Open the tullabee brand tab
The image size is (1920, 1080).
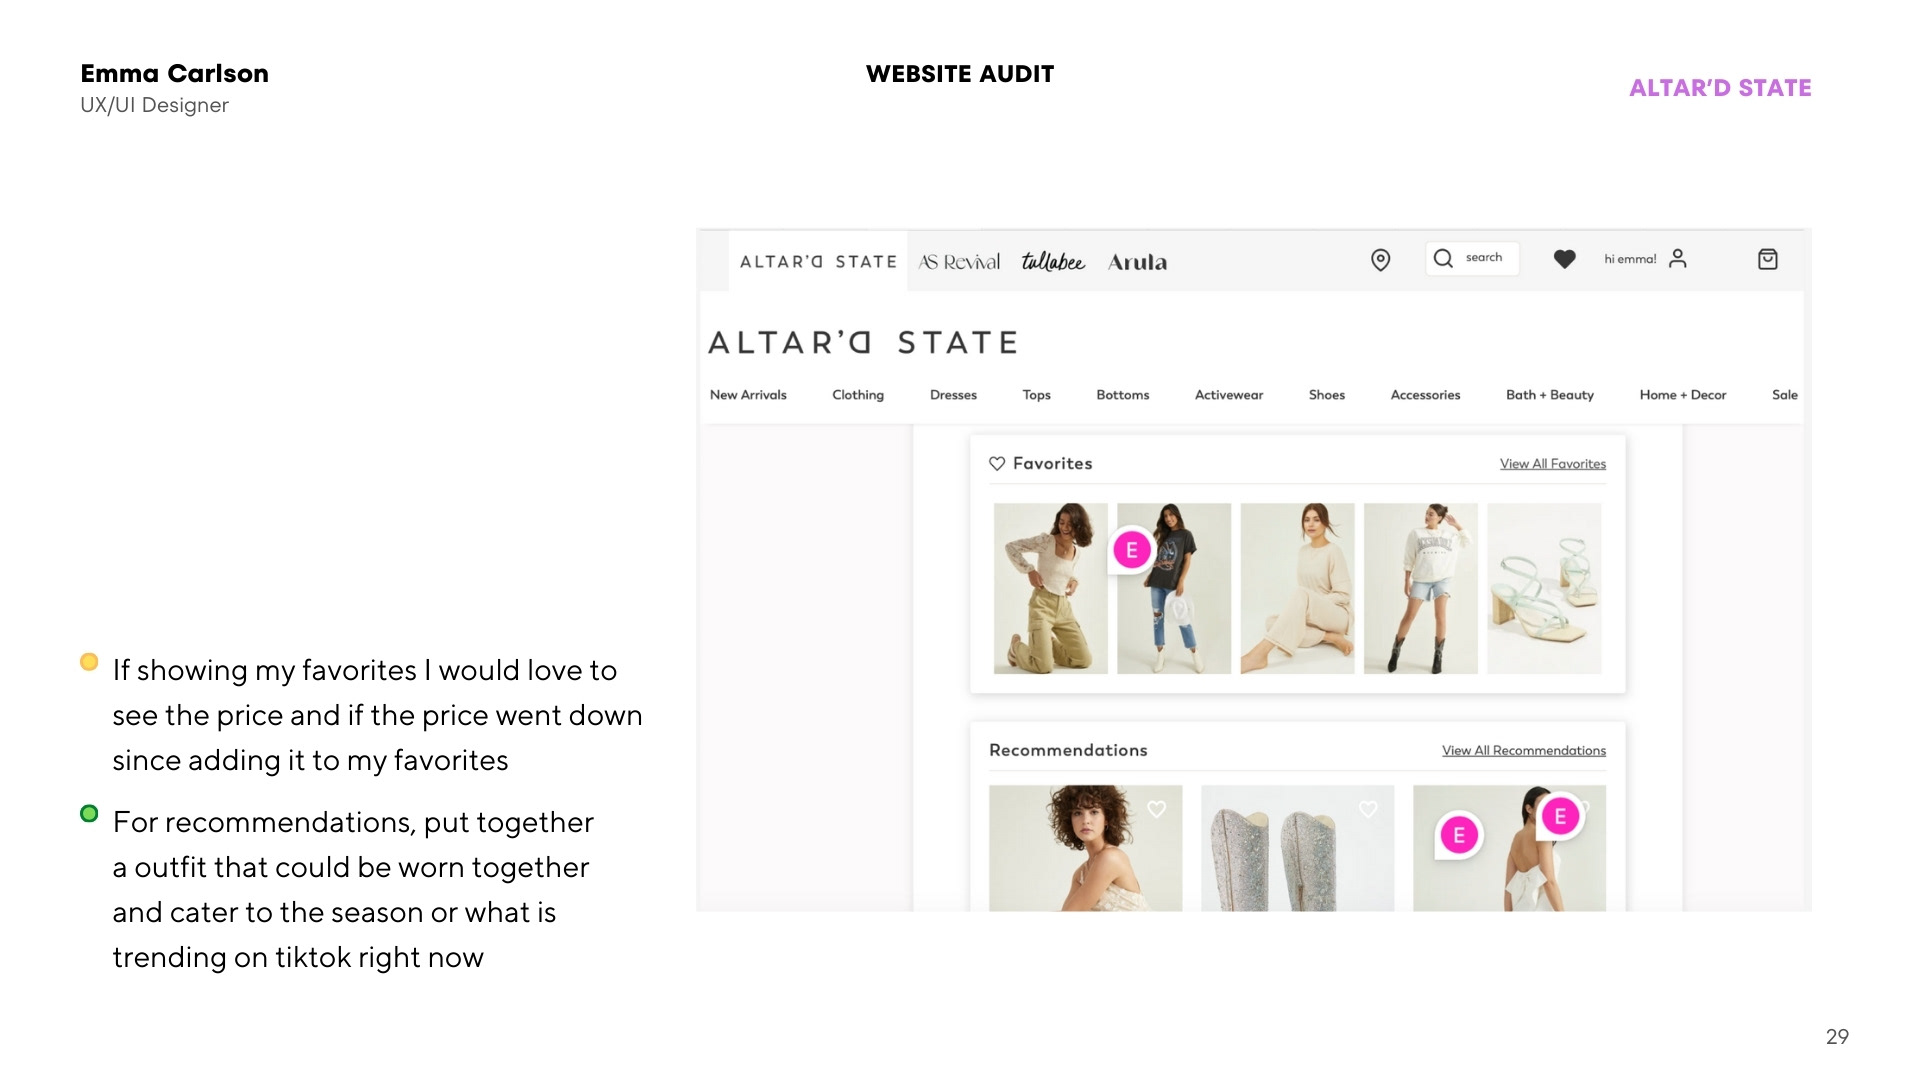pyautogui.click(x=1053, y=262)
